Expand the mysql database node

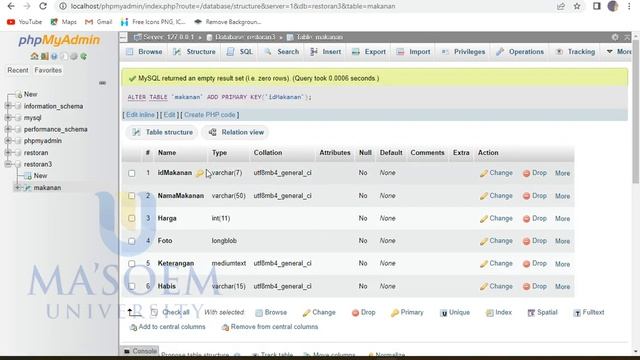coord(8,118)
